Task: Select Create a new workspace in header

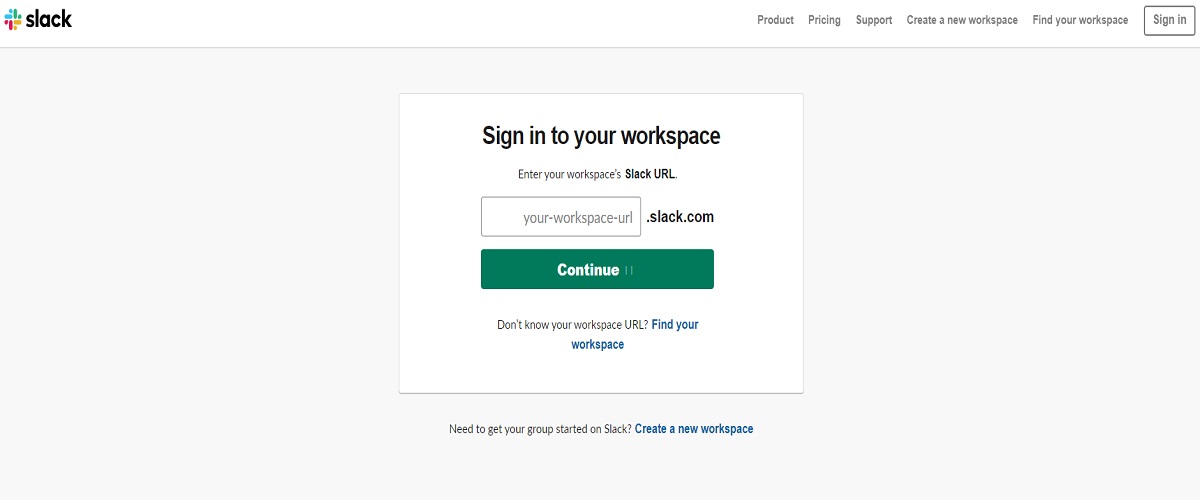Action: 962,20
